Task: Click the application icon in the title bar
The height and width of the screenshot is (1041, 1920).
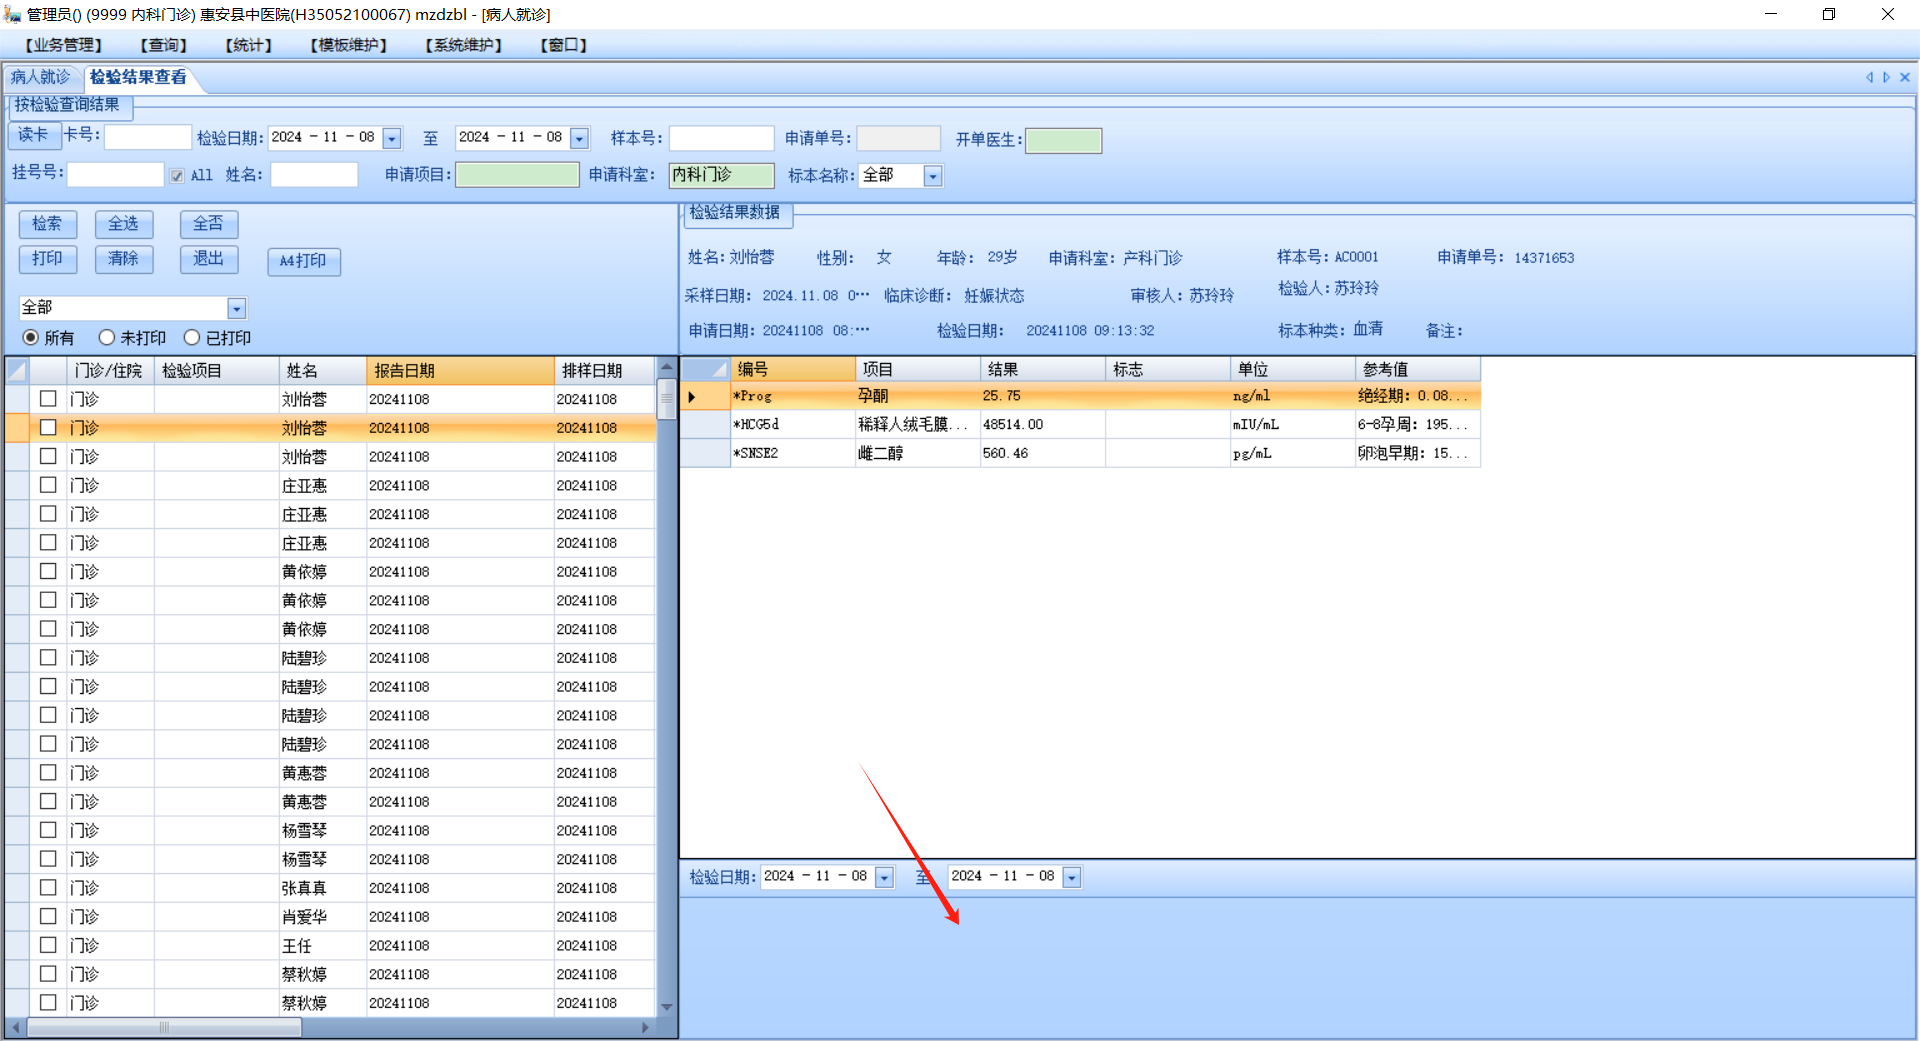Action: tap(12, 14)
